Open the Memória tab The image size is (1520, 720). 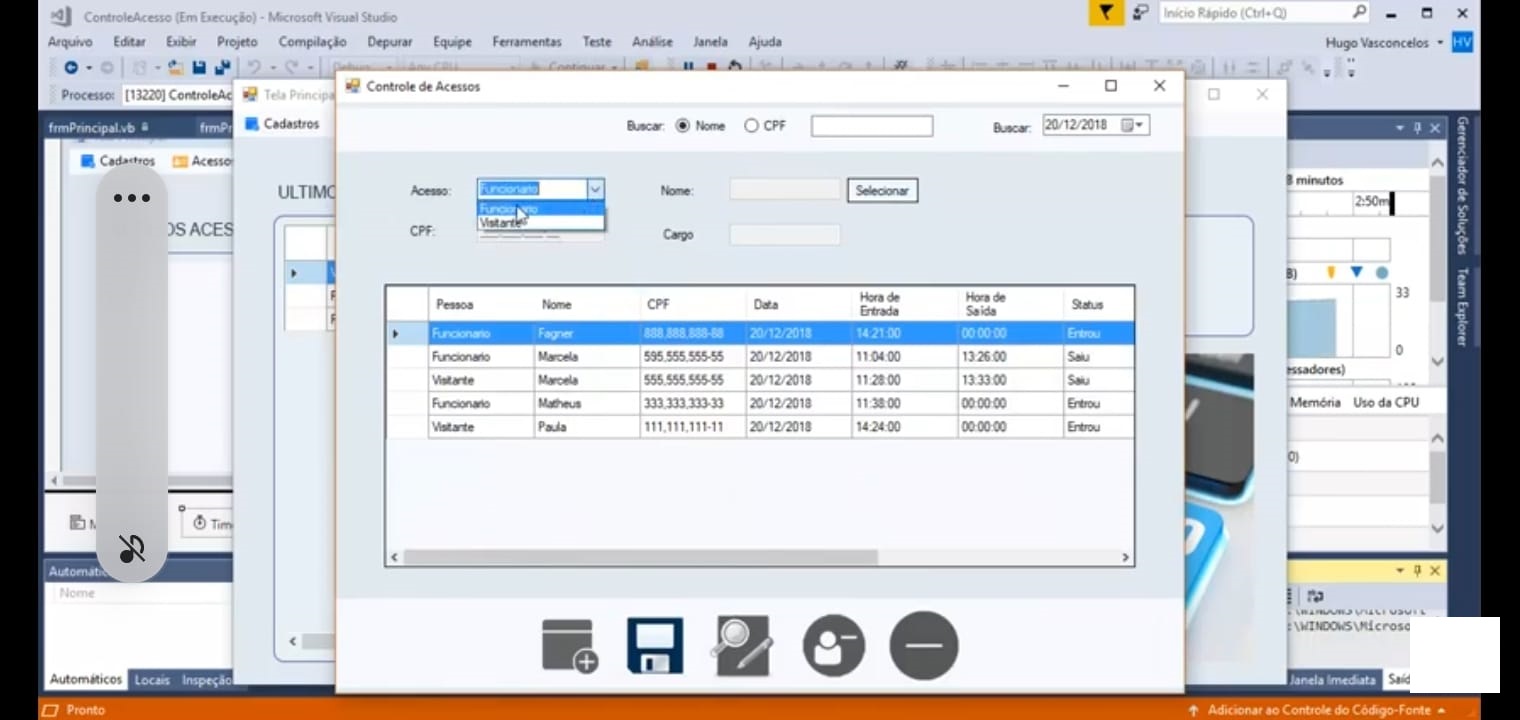[x=1315, y=402]
